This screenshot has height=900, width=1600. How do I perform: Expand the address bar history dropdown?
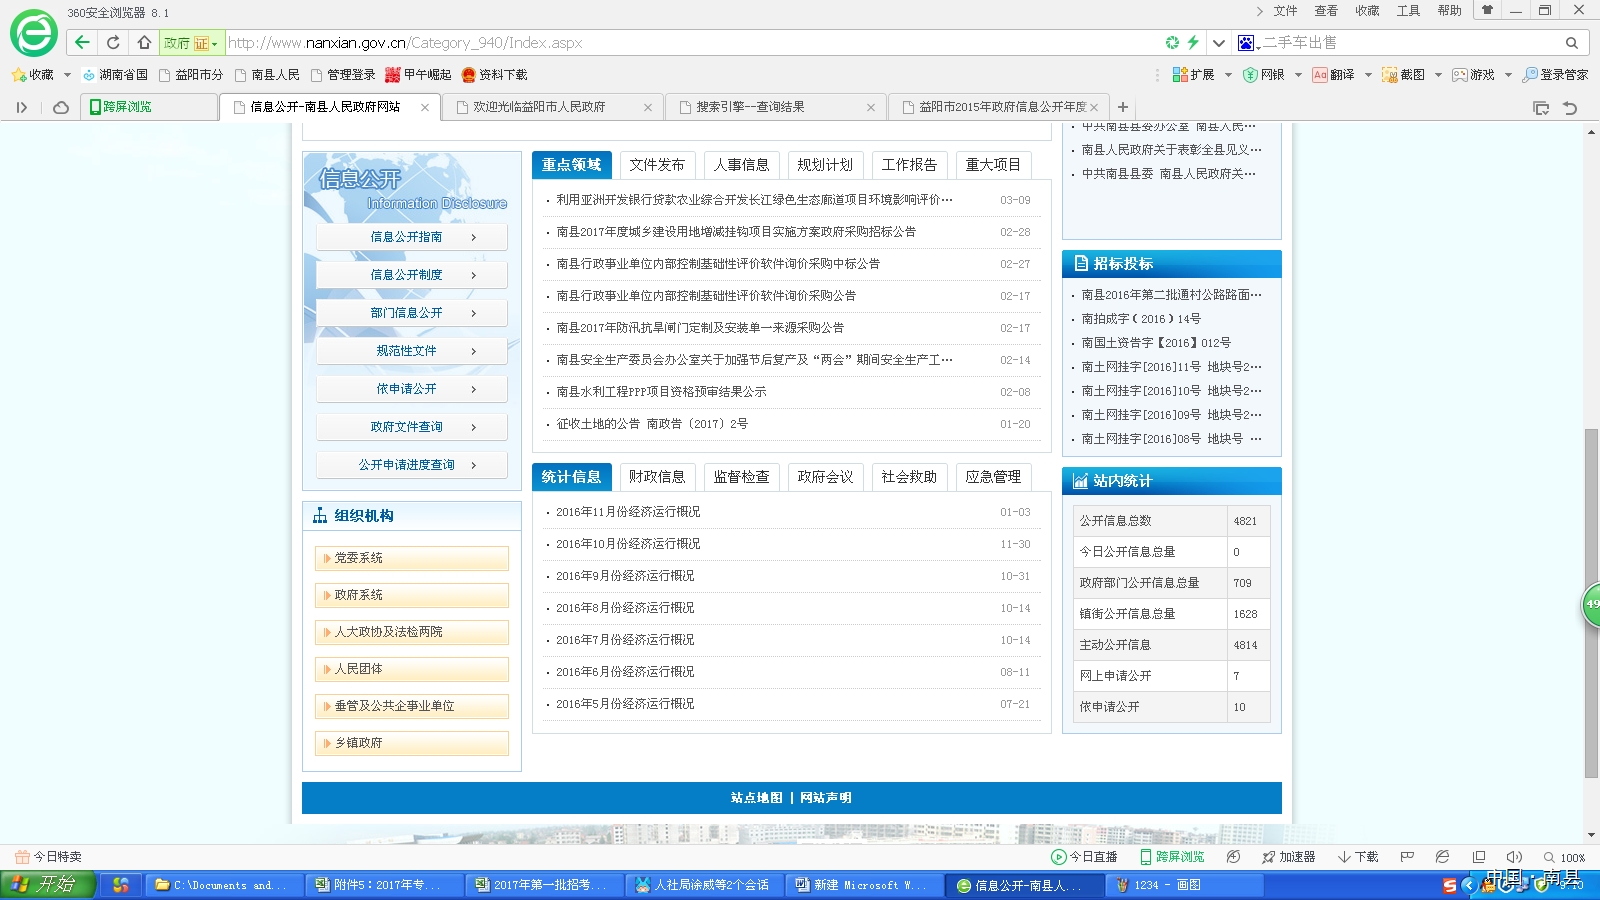(x=1218, y=43)
